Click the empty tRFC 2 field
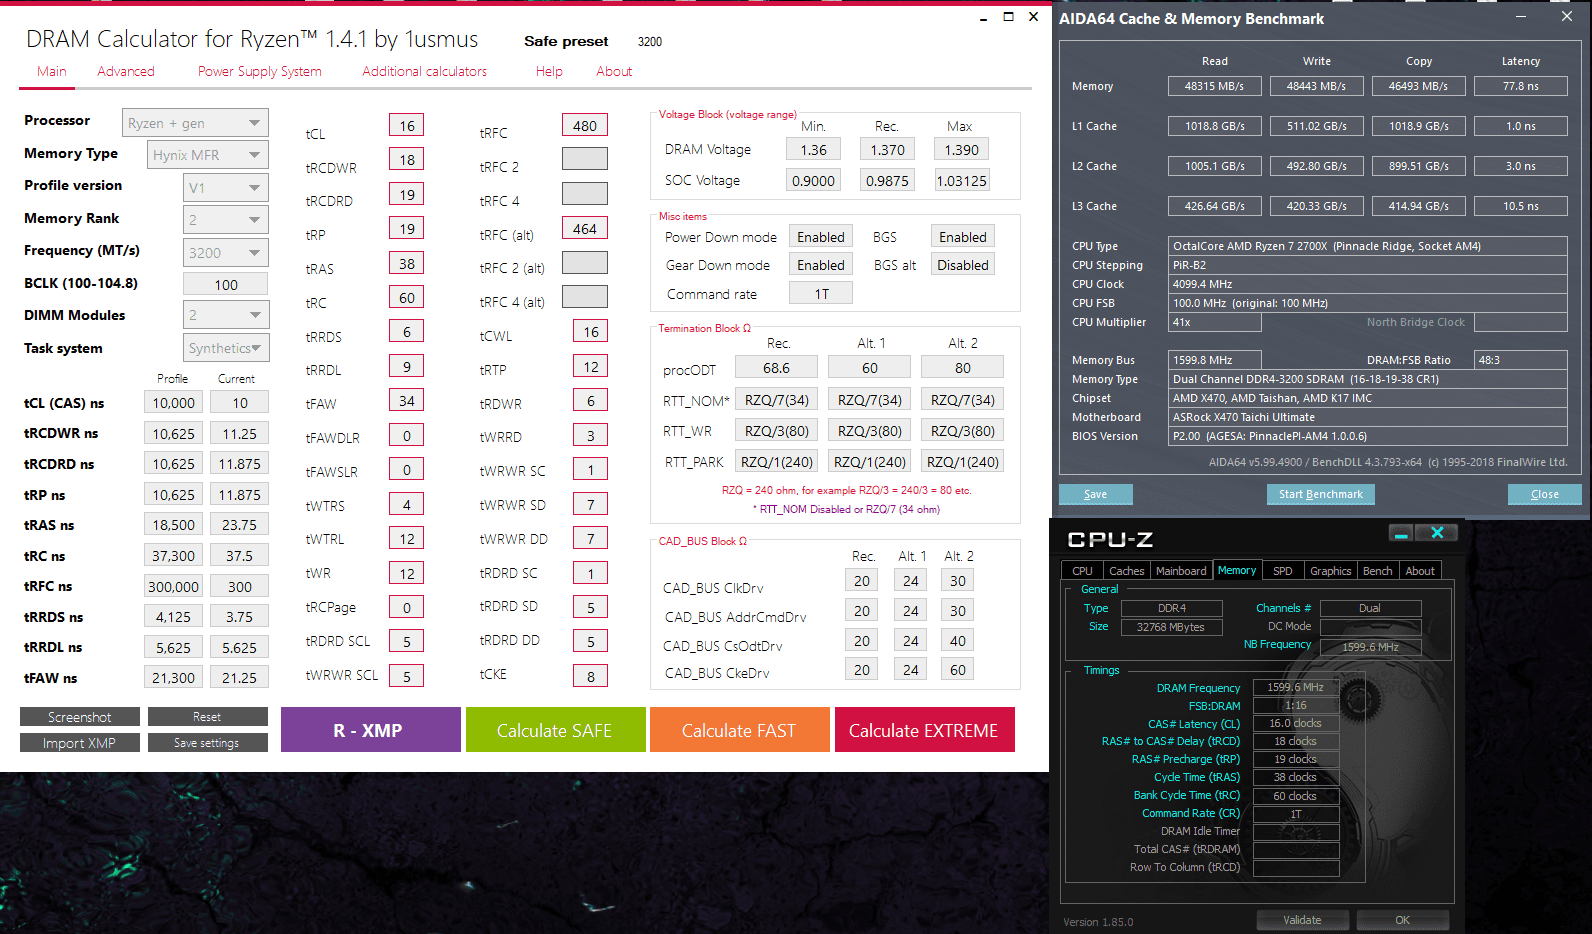Viewport: 1592px width, 934px height. click(585, 159)
